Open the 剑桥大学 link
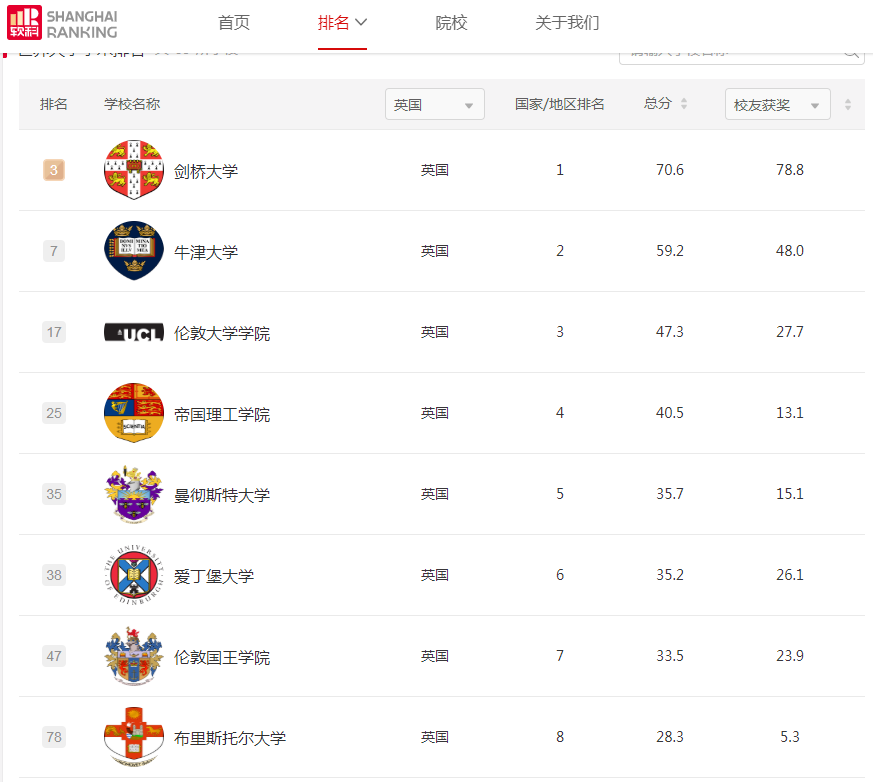The image size is (873, 782). [x=206, y=171]
